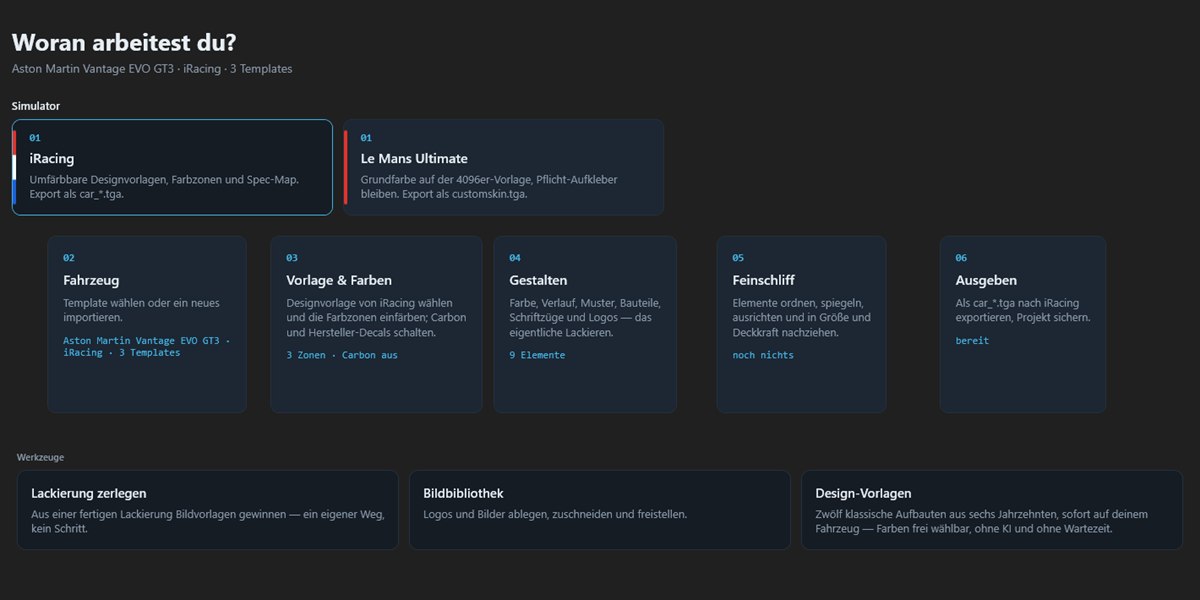
Task: Click the 'Aston Martin Vantage EVO GT3 · iRacing · 3 Templates' subtitle under the heading
Action: pyautogui.click(x=152, y=69)
